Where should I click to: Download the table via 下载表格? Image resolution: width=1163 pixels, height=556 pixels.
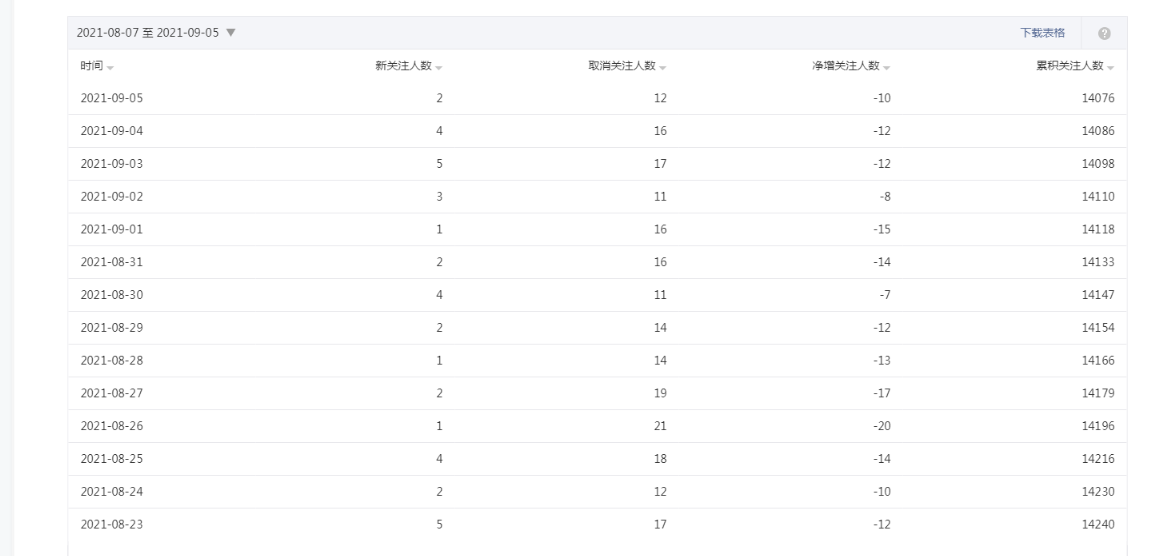point(1042,33)
